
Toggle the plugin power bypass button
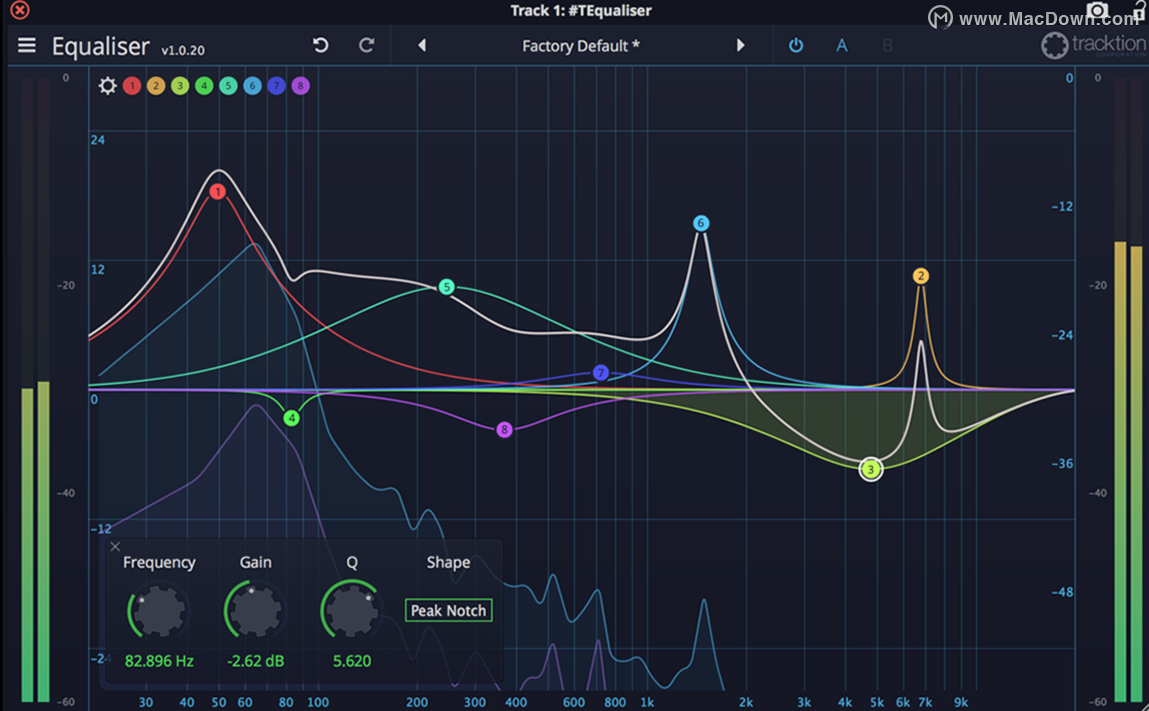[796, 46]
